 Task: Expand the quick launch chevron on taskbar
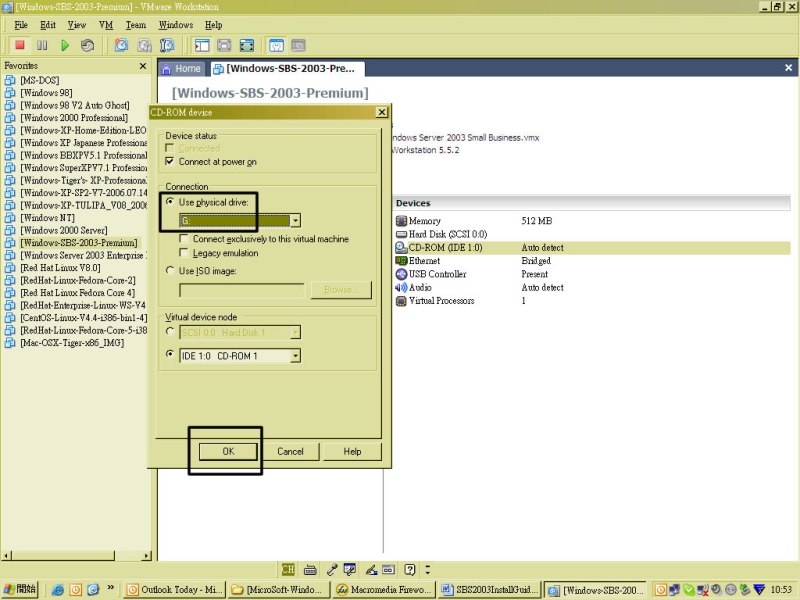(x=111, y=588)
